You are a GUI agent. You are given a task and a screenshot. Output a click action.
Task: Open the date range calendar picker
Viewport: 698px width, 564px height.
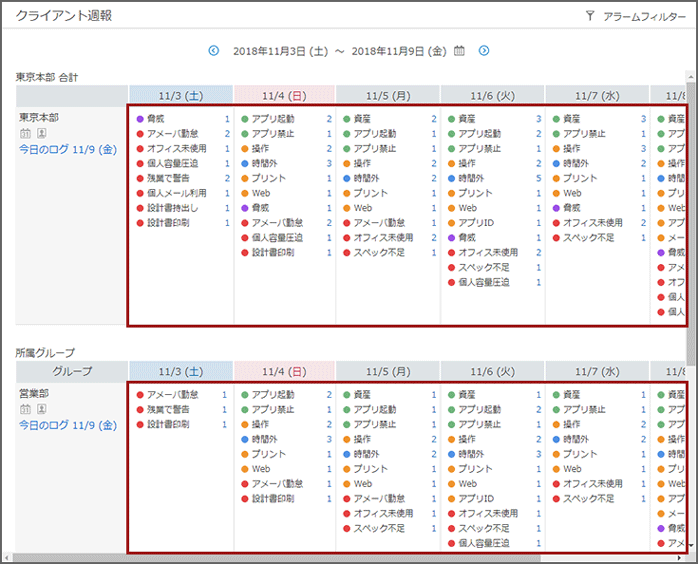pyautogui.click(x=460, y=51)
